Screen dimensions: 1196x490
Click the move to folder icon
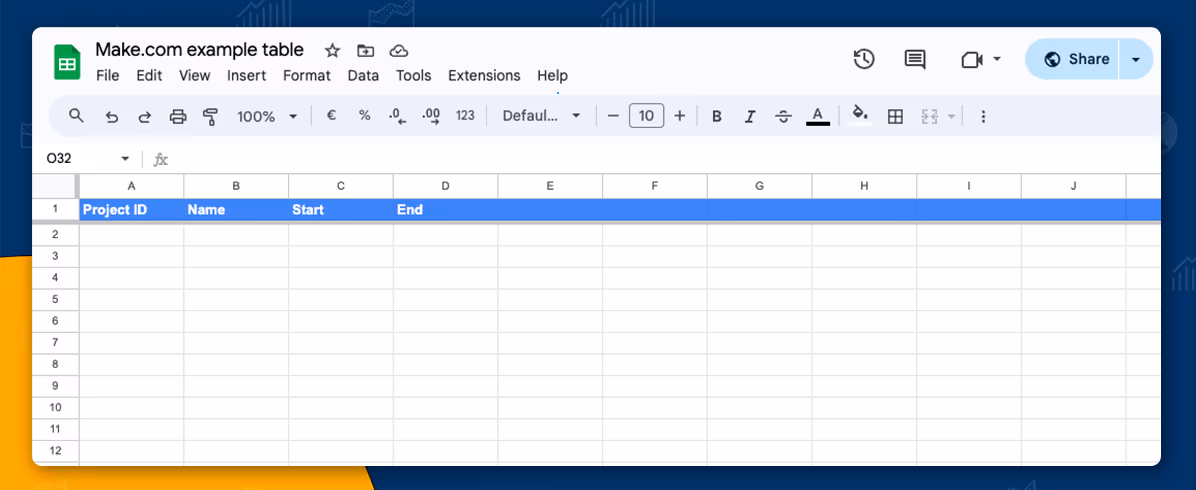[x=366, y=51]
